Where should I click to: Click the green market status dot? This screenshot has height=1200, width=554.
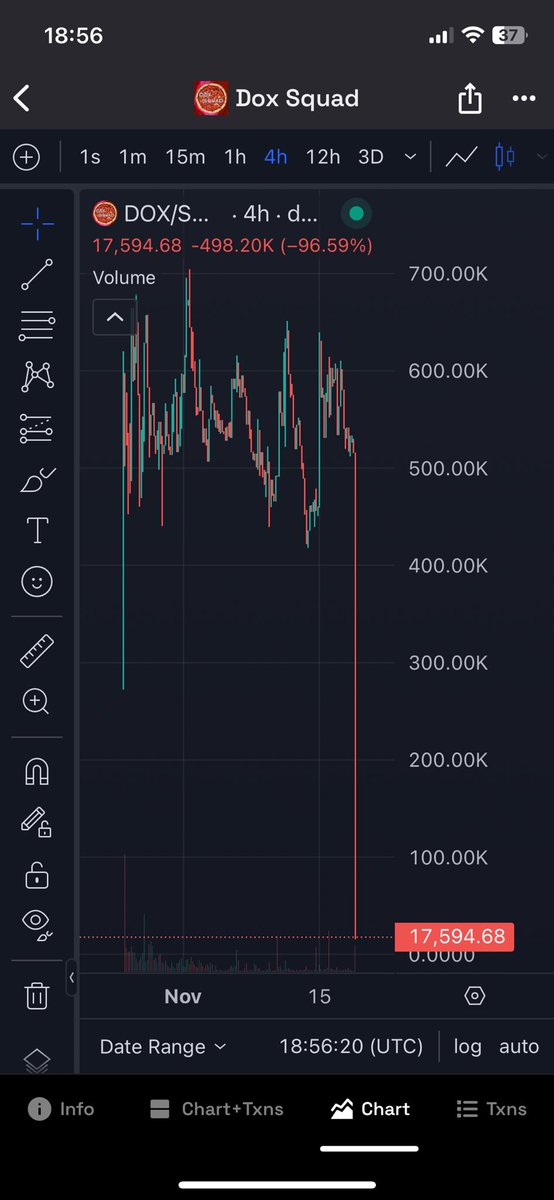click(x=356, y=213)
